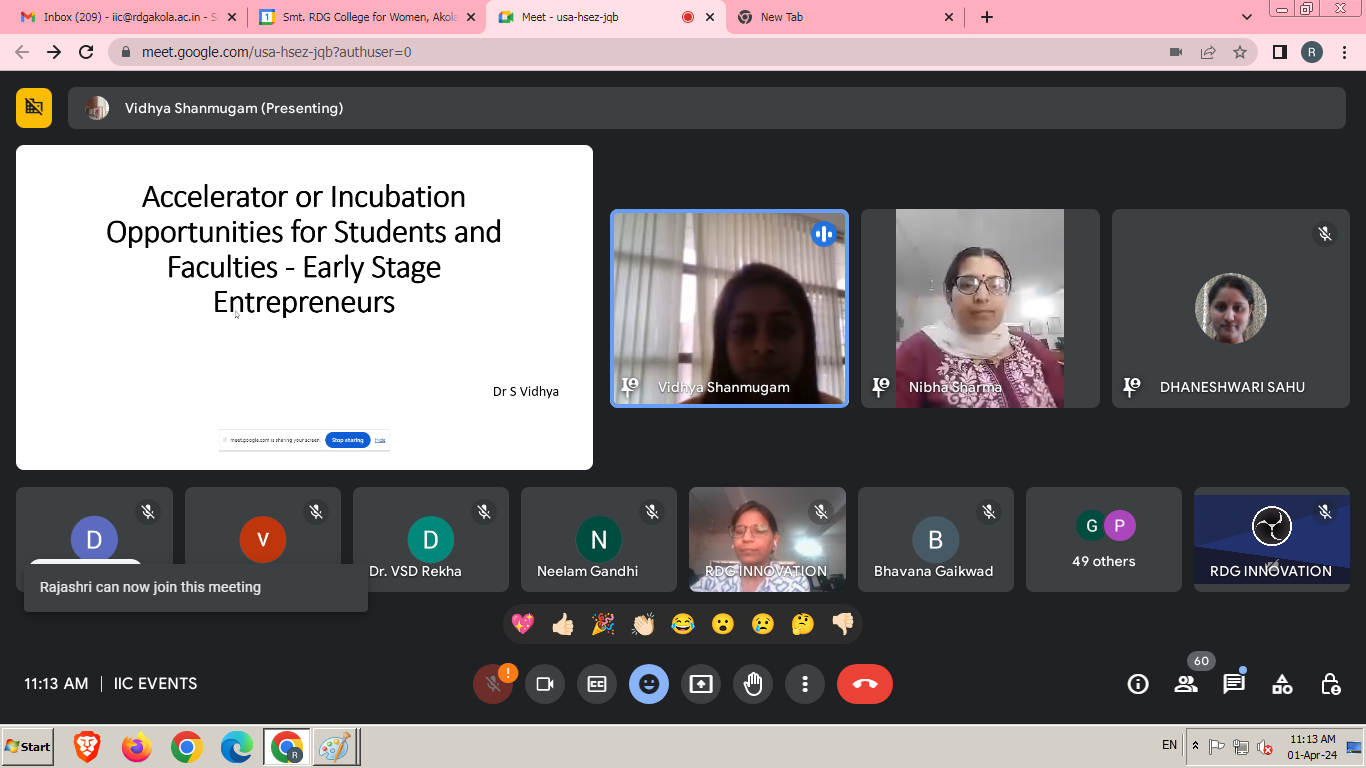Click Bhavana Gaikwad's participant tile
Image resolution: width=1366 pixels, height=768 pixels.
pos(936,539)
